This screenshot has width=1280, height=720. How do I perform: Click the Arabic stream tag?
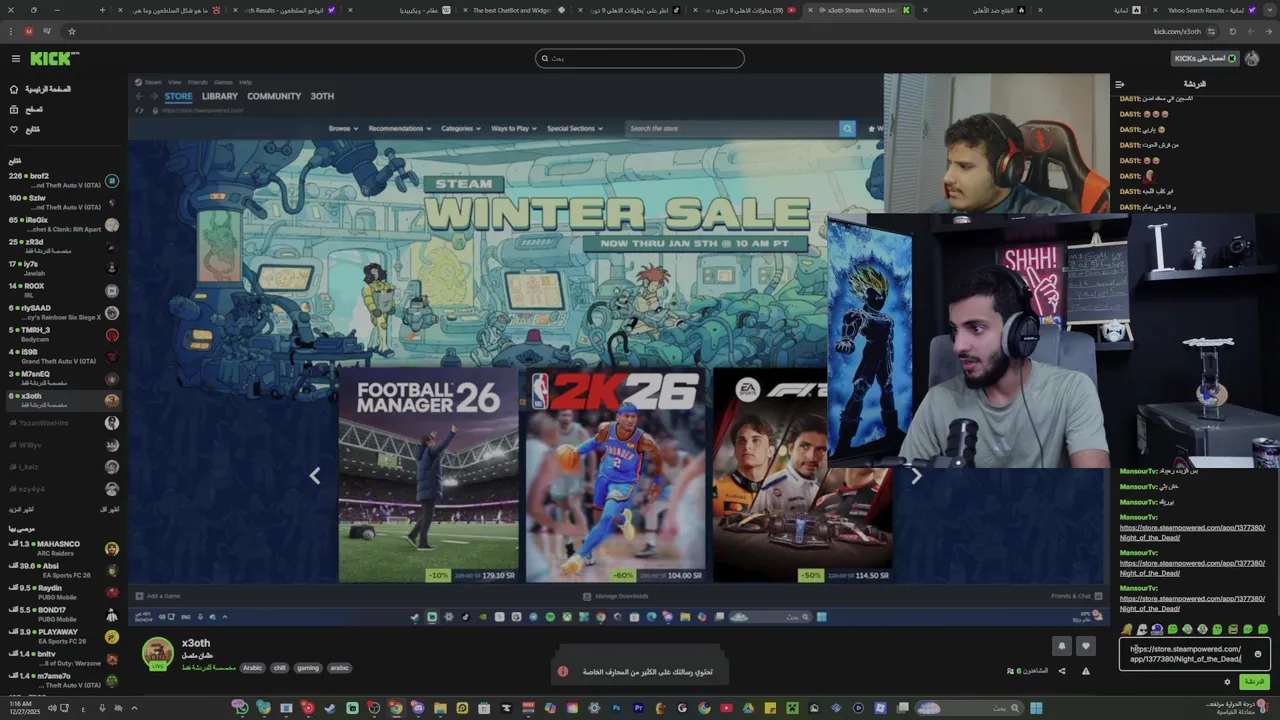(252, 668)
